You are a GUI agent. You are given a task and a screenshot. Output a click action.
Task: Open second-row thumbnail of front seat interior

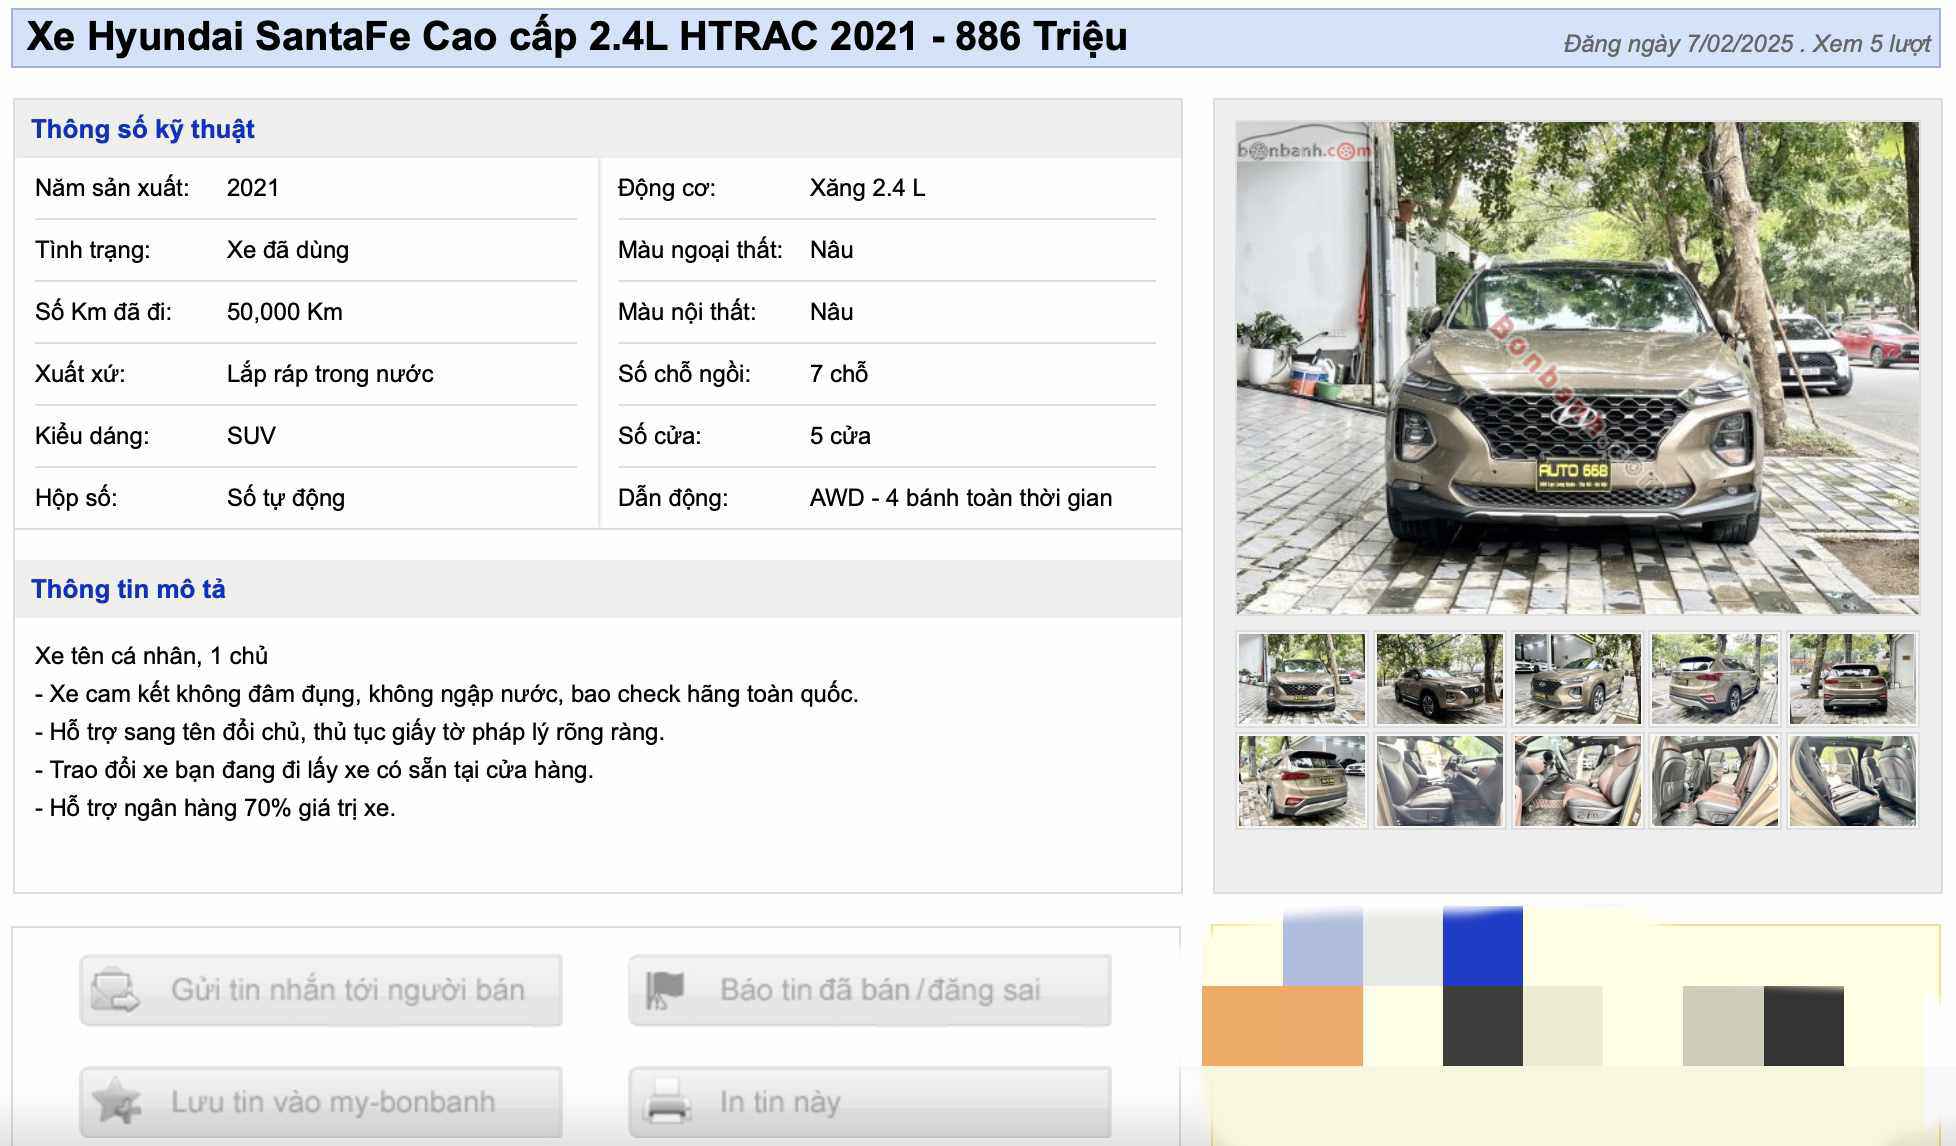[x=1439, y=781]
